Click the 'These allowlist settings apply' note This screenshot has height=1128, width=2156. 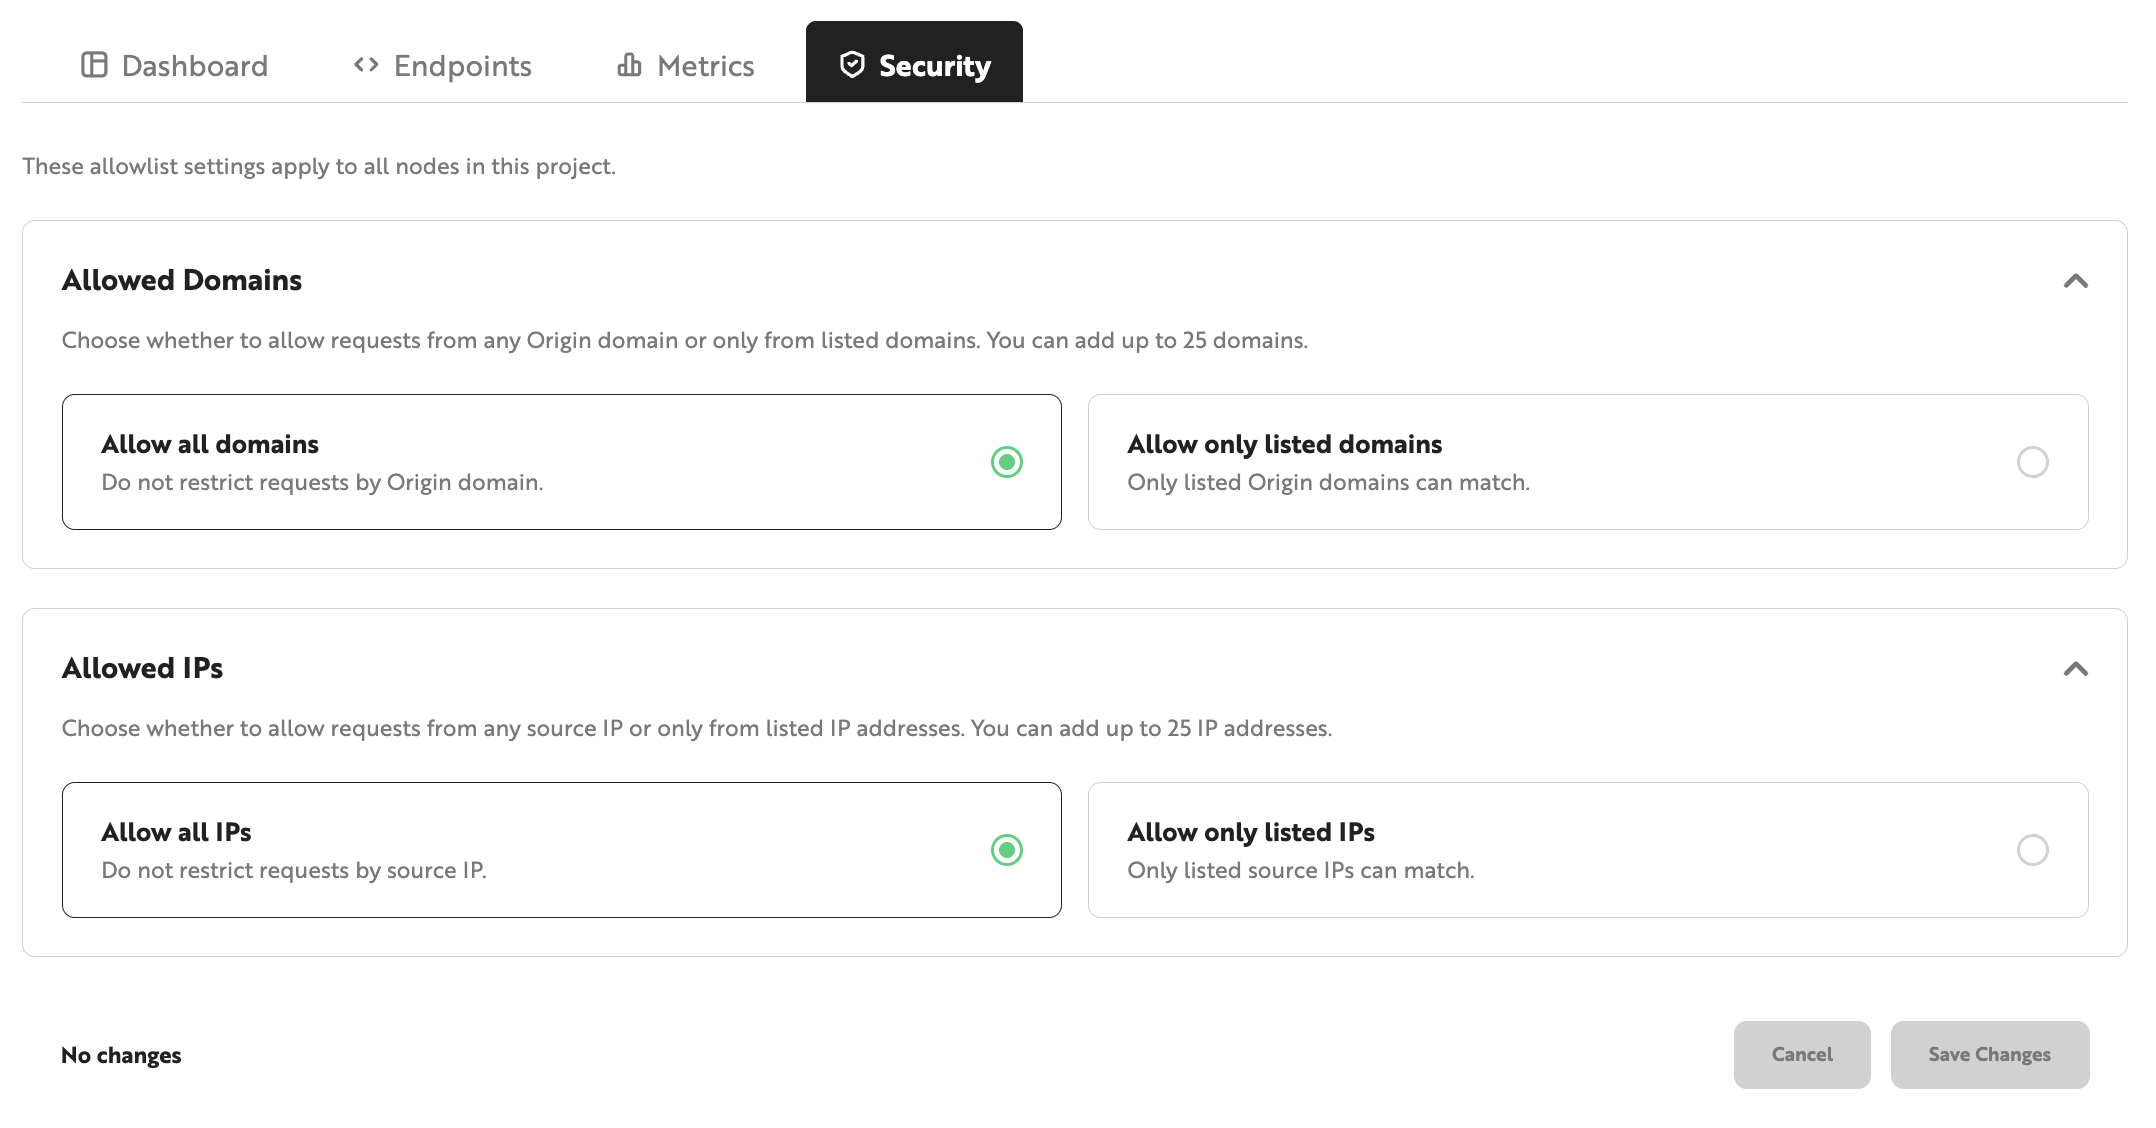tap(319, 166)
